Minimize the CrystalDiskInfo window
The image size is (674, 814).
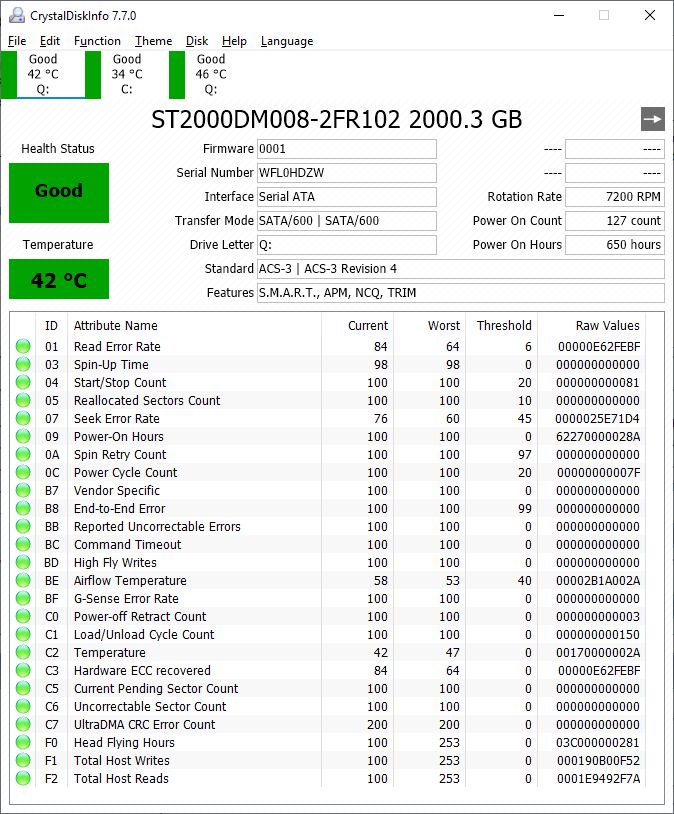(x=559, y=16)
